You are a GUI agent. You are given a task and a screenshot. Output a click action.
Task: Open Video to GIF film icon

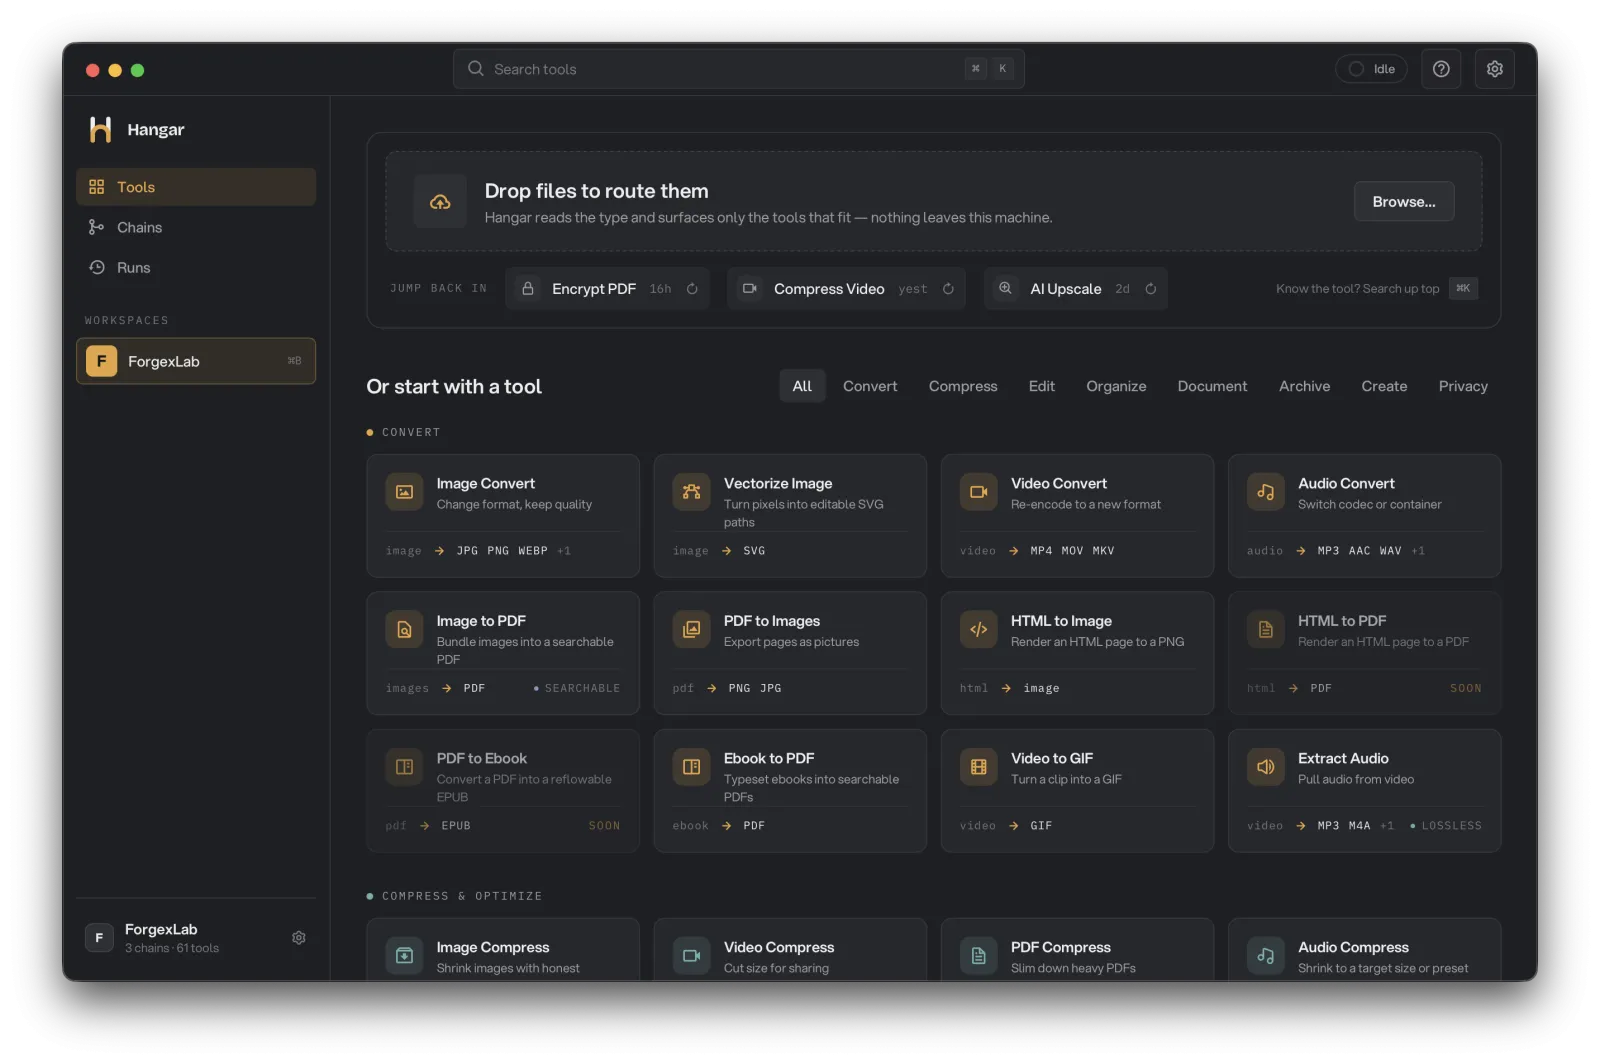coord(978,767)
